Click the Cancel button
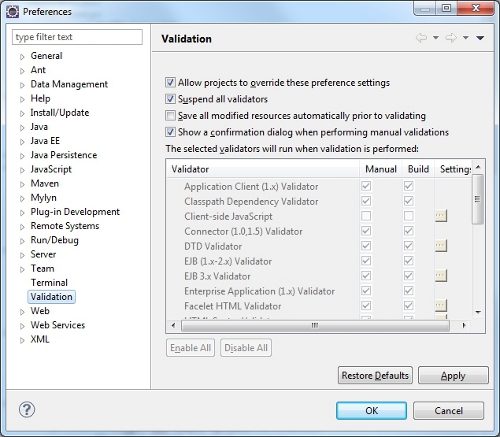 [448, 410]
